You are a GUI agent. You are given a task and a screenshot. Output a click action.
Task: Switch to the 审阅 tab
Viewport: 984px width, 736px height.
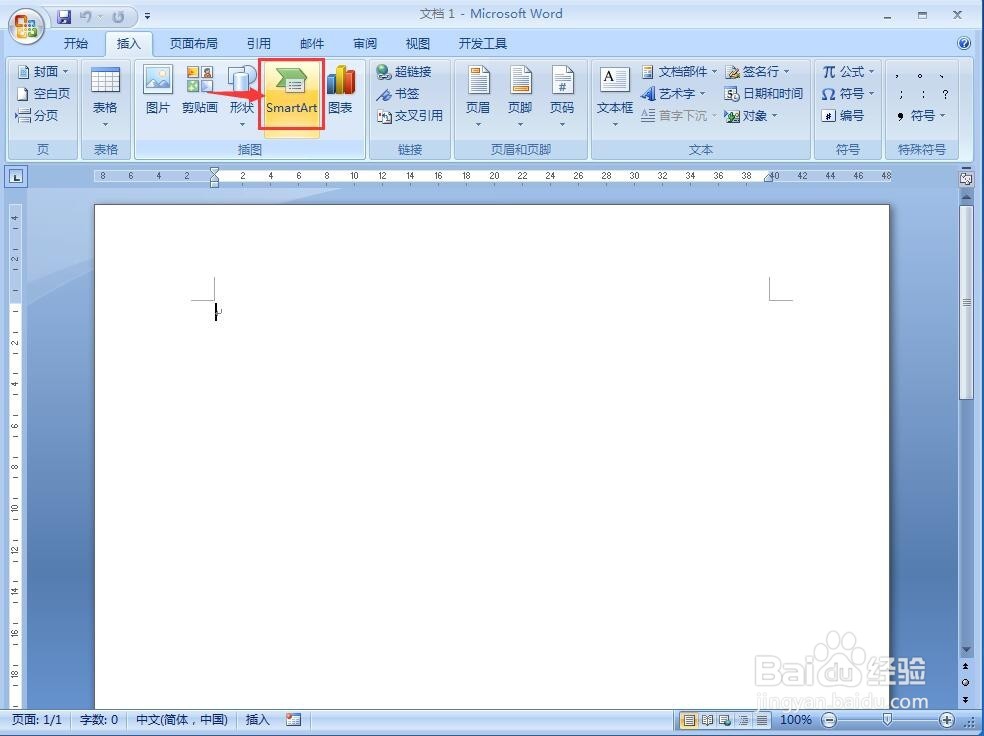tap(365, 43)
